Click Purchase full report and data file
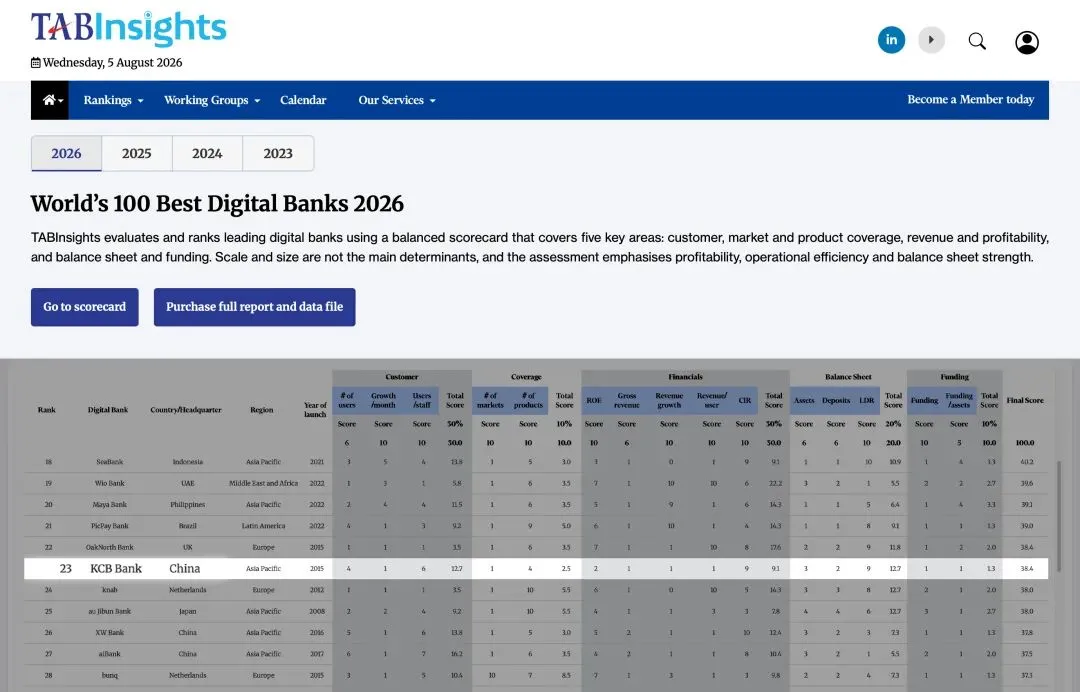Screen dimensions: 1080x692 tap(254, 307)
